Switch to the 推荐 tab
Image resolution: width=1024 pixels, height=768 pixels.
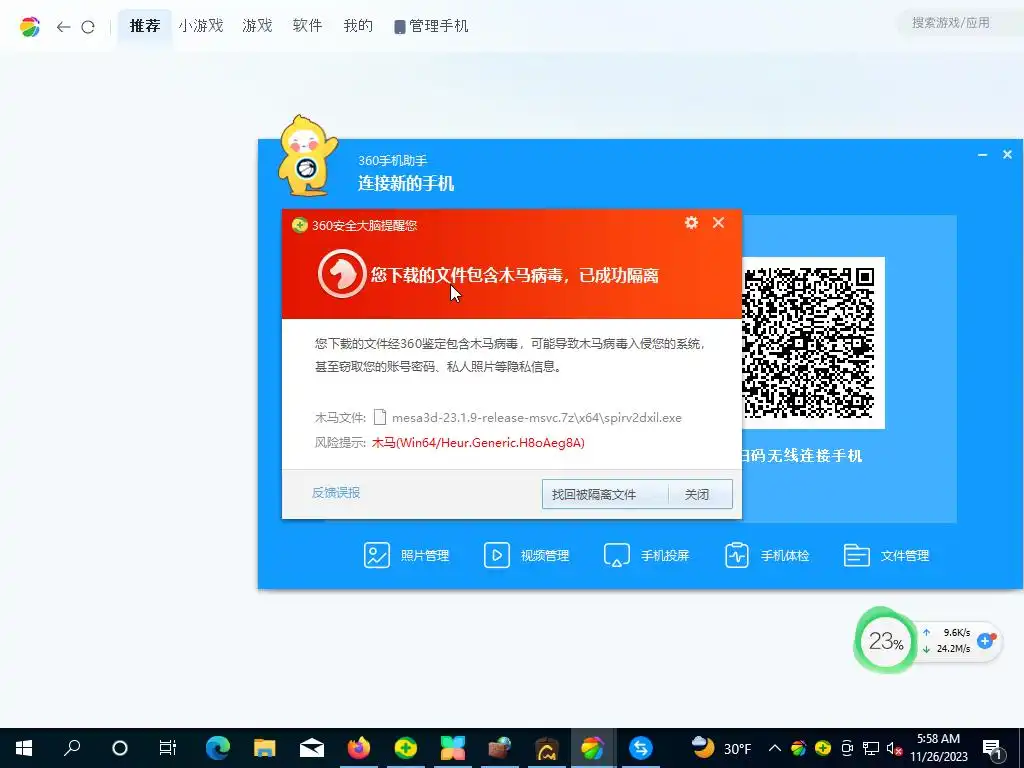click(145, 26)
